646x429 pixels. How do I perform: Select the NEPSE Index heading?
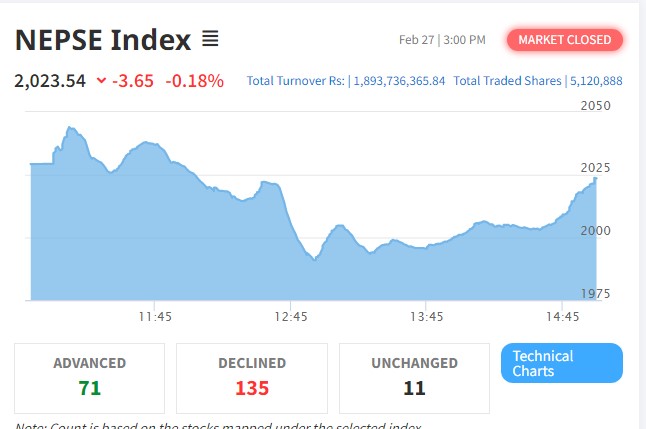point(103,40)
